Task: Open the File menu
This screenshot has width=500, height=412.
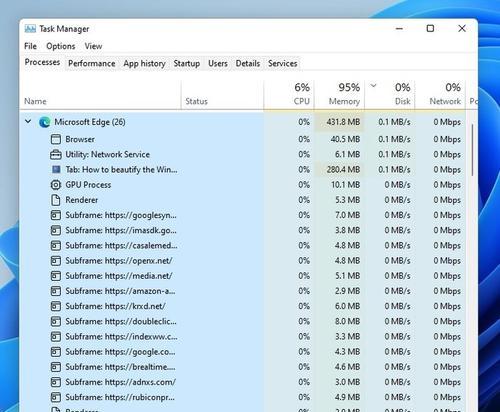Action: pos(30,46)
